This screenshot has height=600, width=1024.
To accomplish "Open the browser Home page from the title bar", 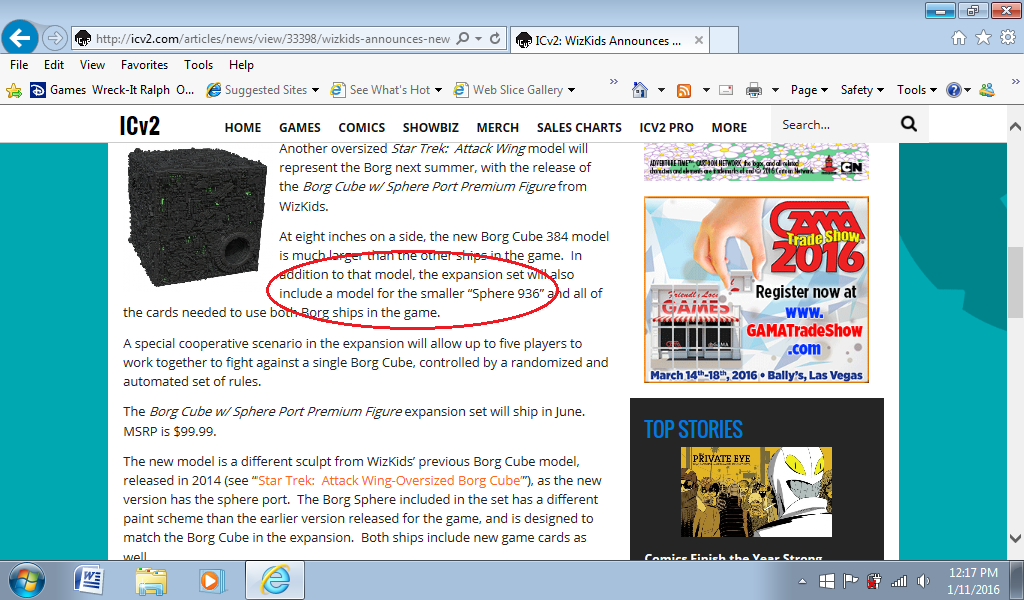I will [959, 38].
